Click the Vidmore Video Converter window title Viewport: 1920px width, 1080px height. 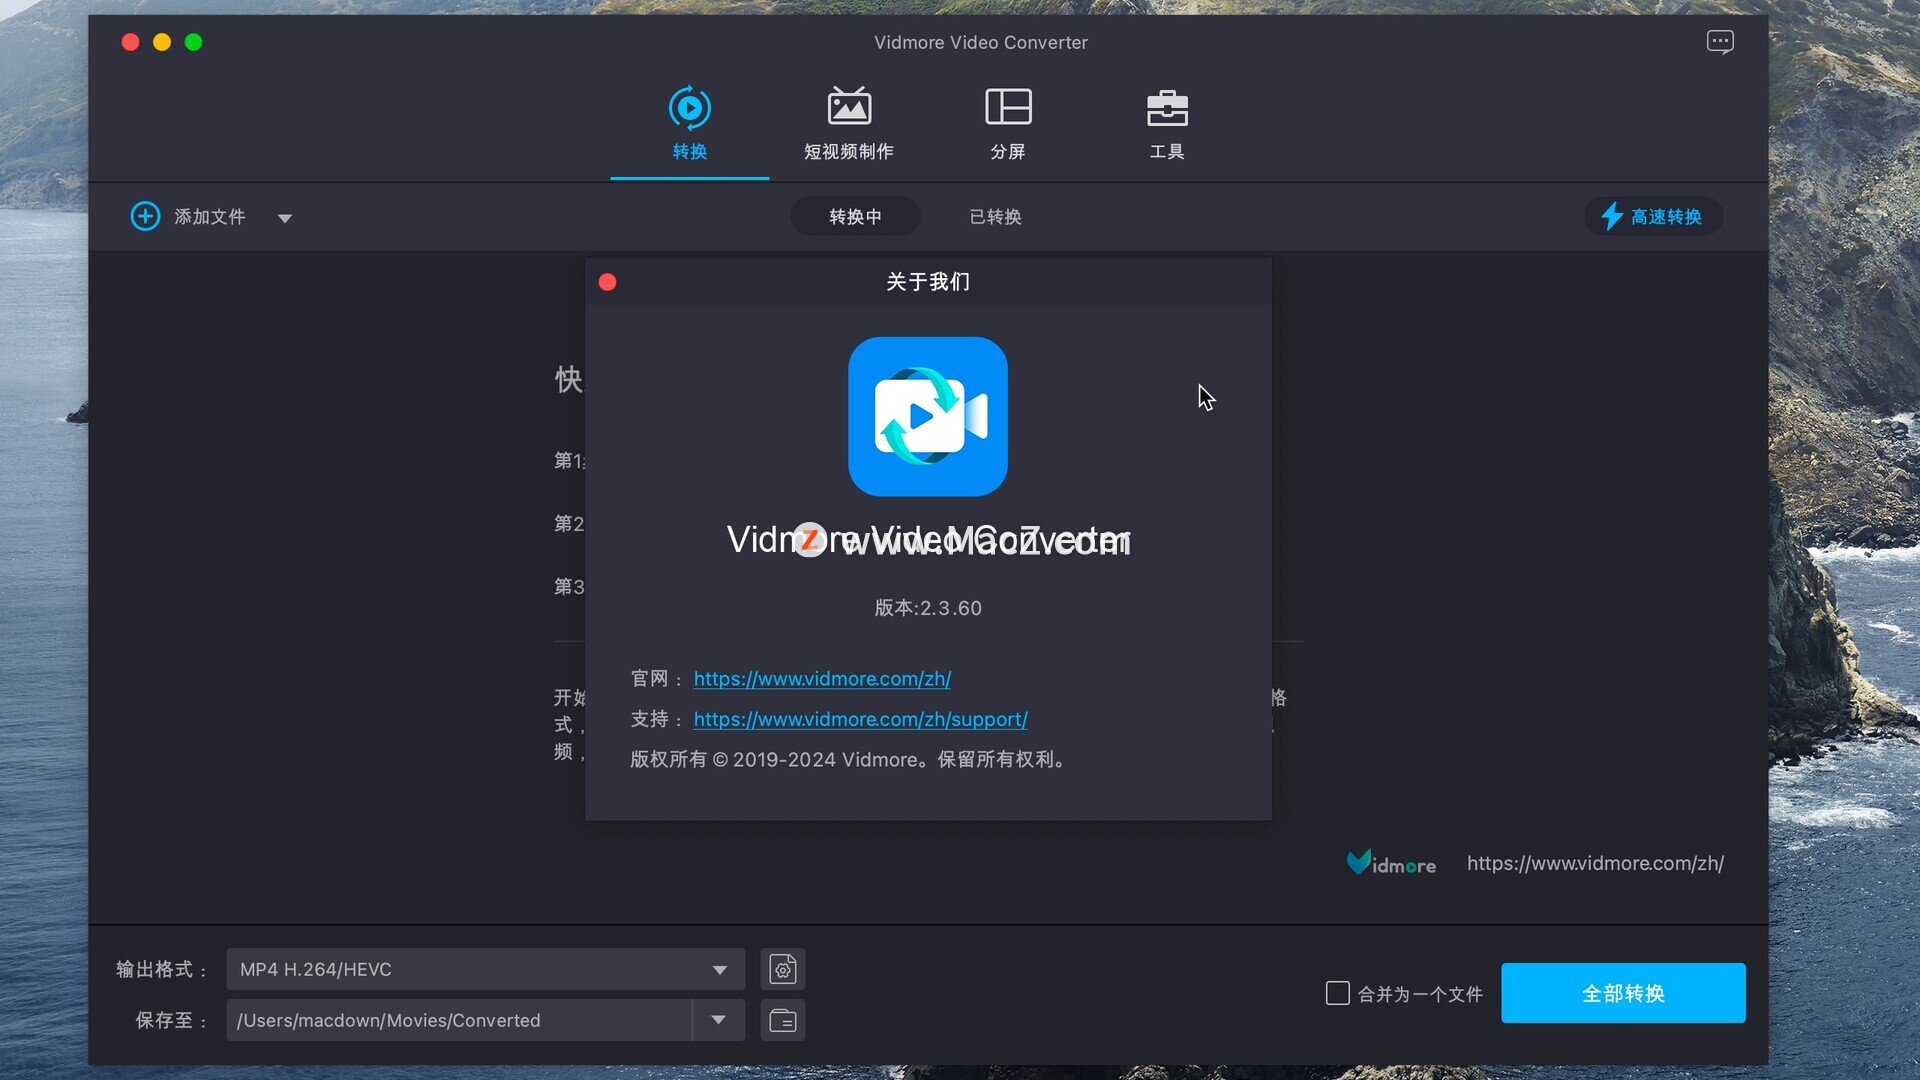pos(980,42)
